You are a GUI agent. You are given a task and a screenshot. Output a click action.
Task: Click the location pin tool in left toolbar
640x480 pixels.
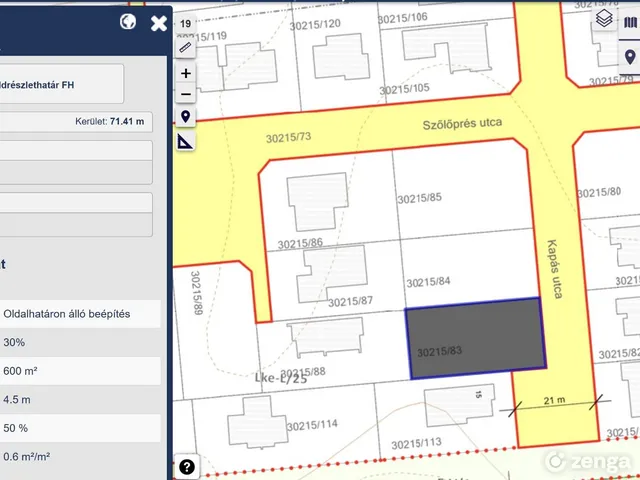point(185,118)
